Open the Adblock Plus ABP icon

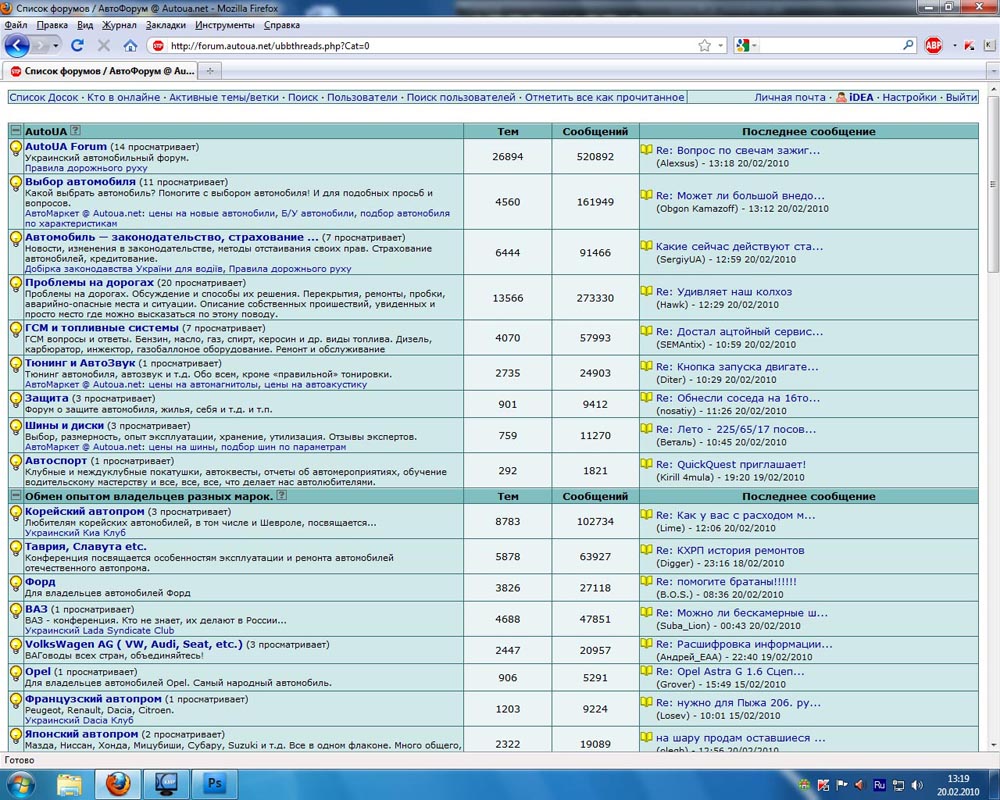click(x=933, y=45)
